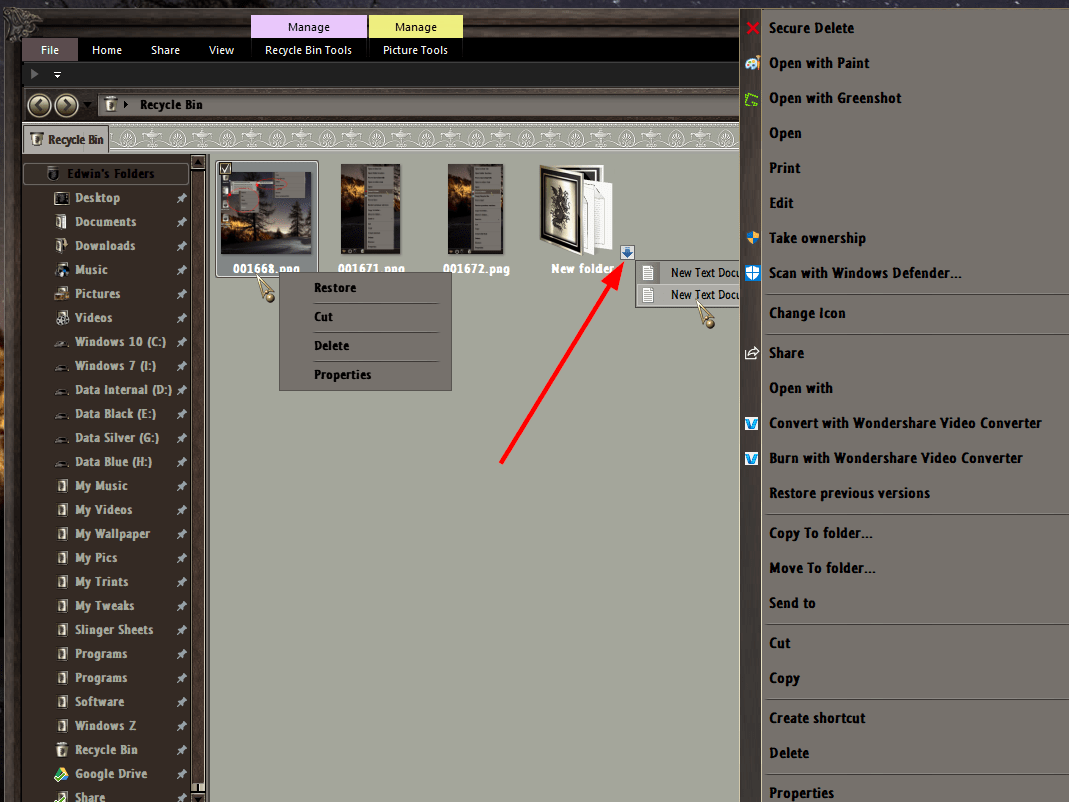Unpin Desktop from the sidebar

pos(181,198)
